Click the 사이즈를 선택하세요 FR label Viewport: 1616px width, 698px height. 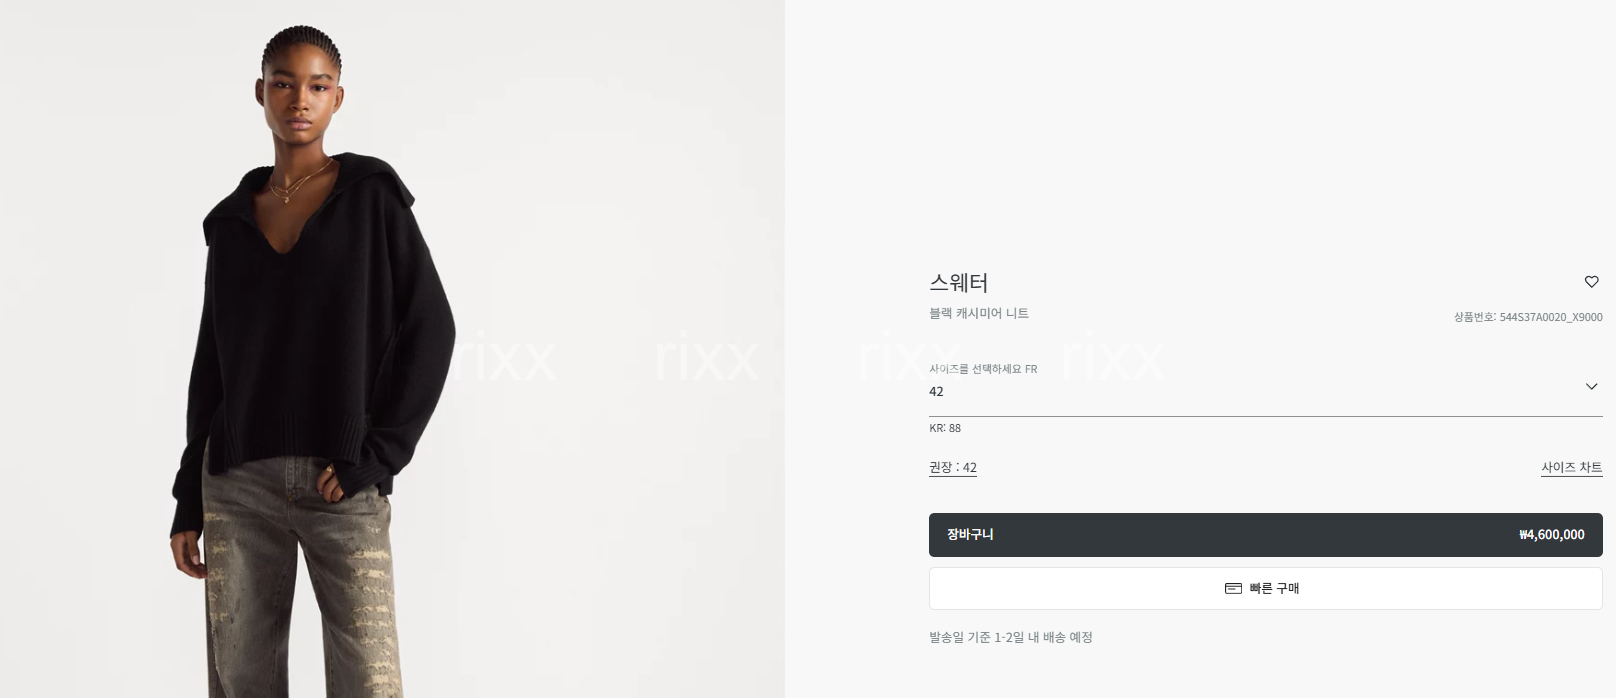pyautogui.click(x=983, y=369)
